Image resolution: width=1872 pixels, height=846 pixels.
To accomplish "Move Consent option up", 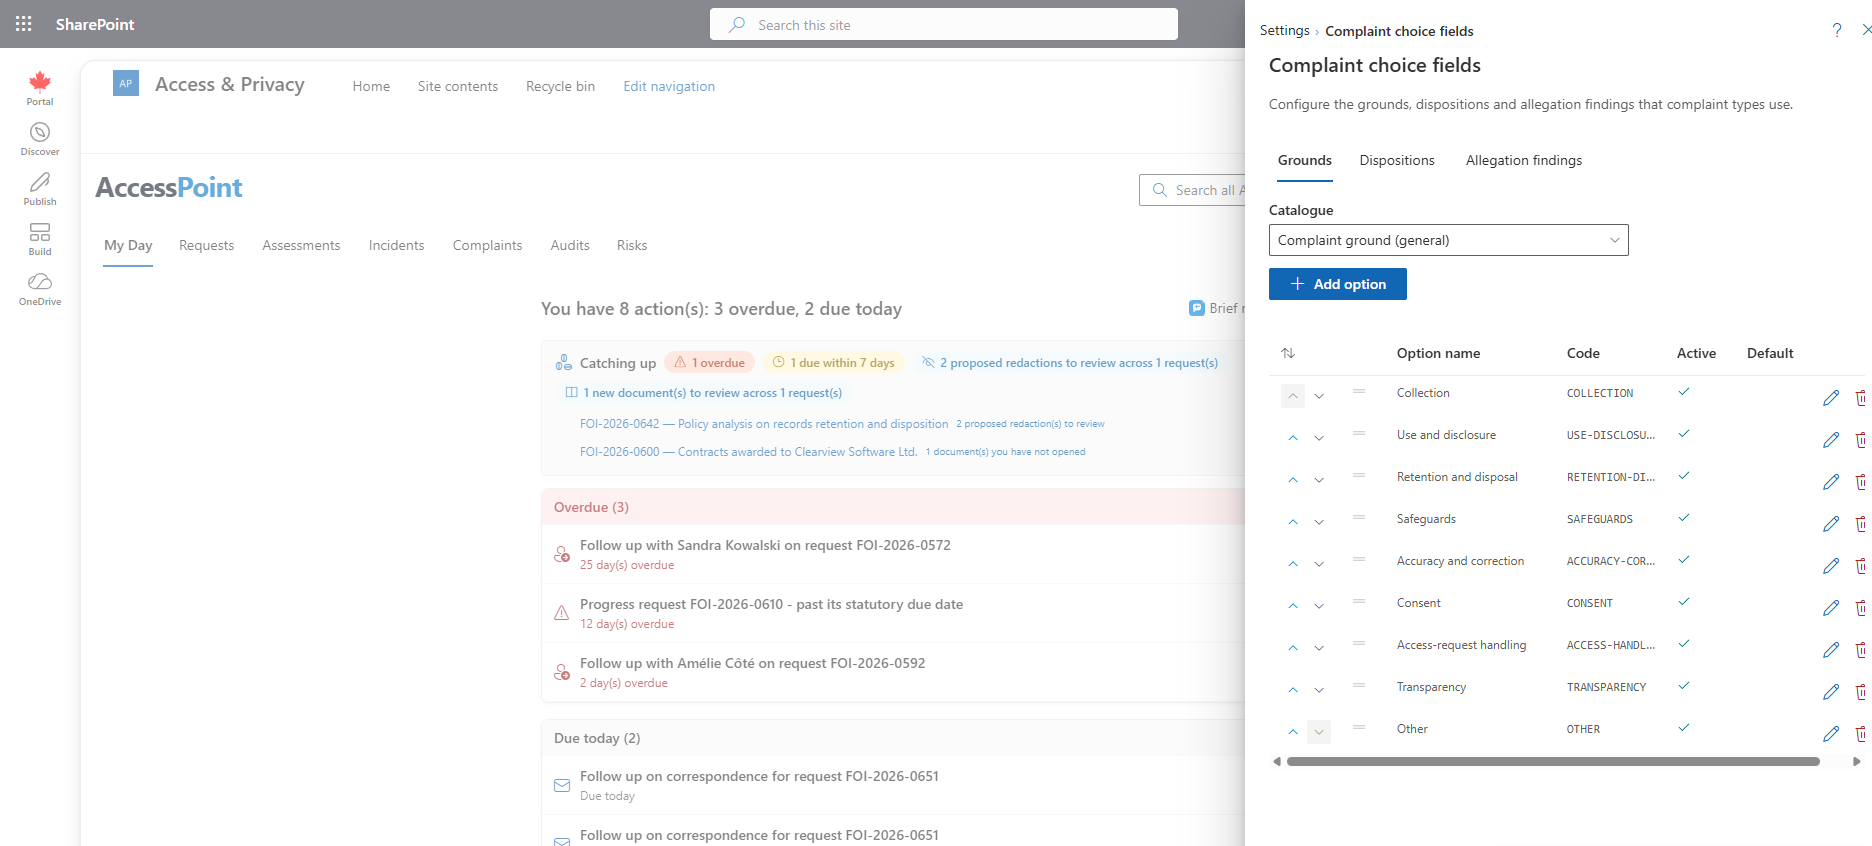I will click(x=1293, y=606).
